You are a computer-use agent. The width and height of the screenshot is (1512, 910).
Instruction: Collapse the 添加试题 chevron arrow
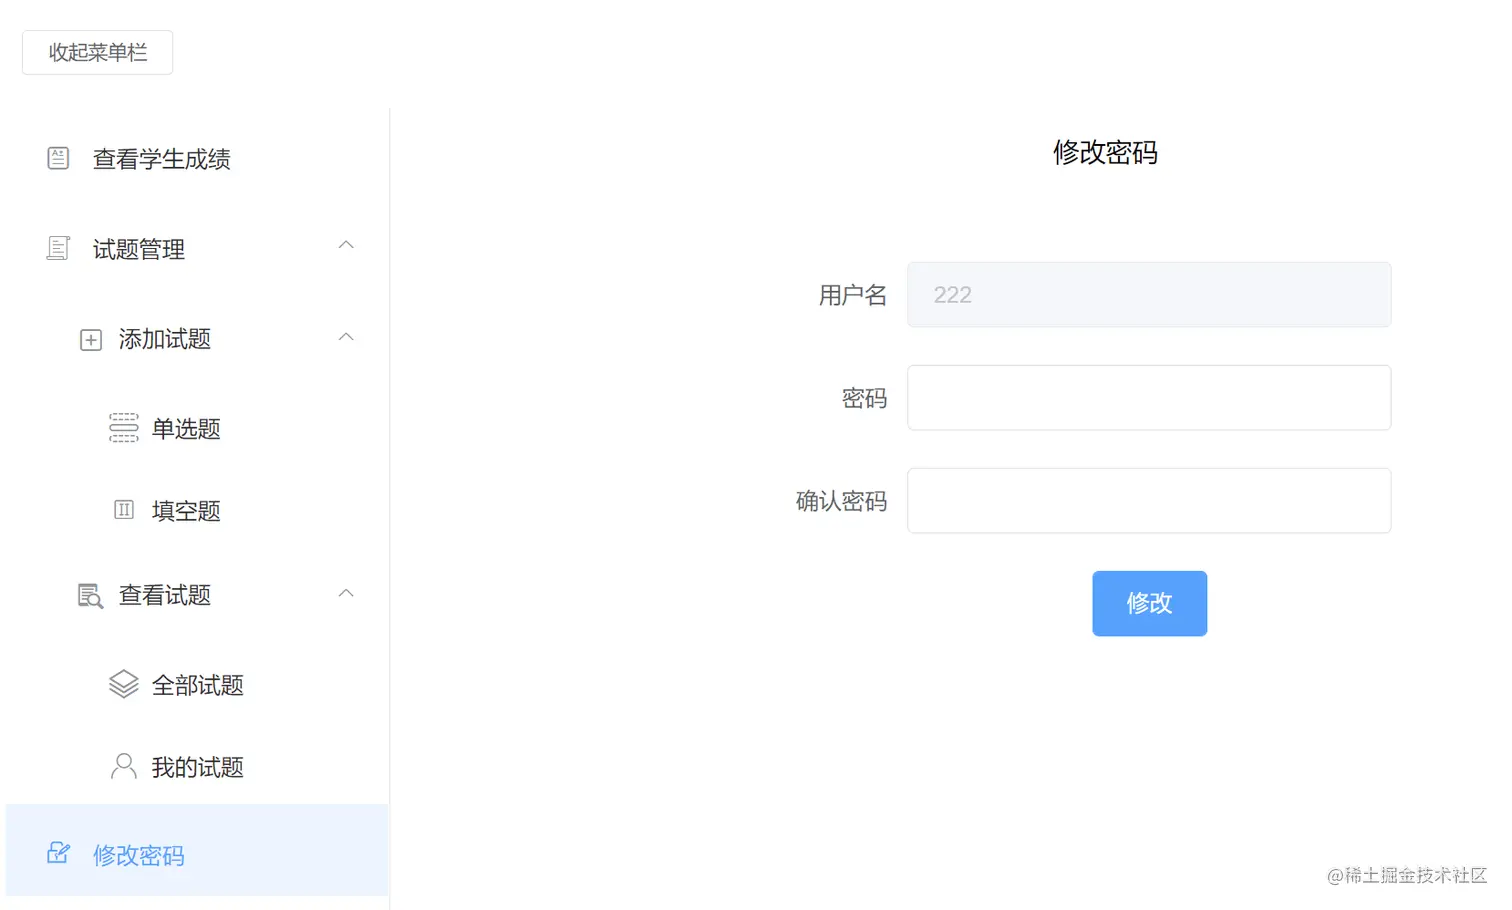pyautogui.click(x=346, y=337)
